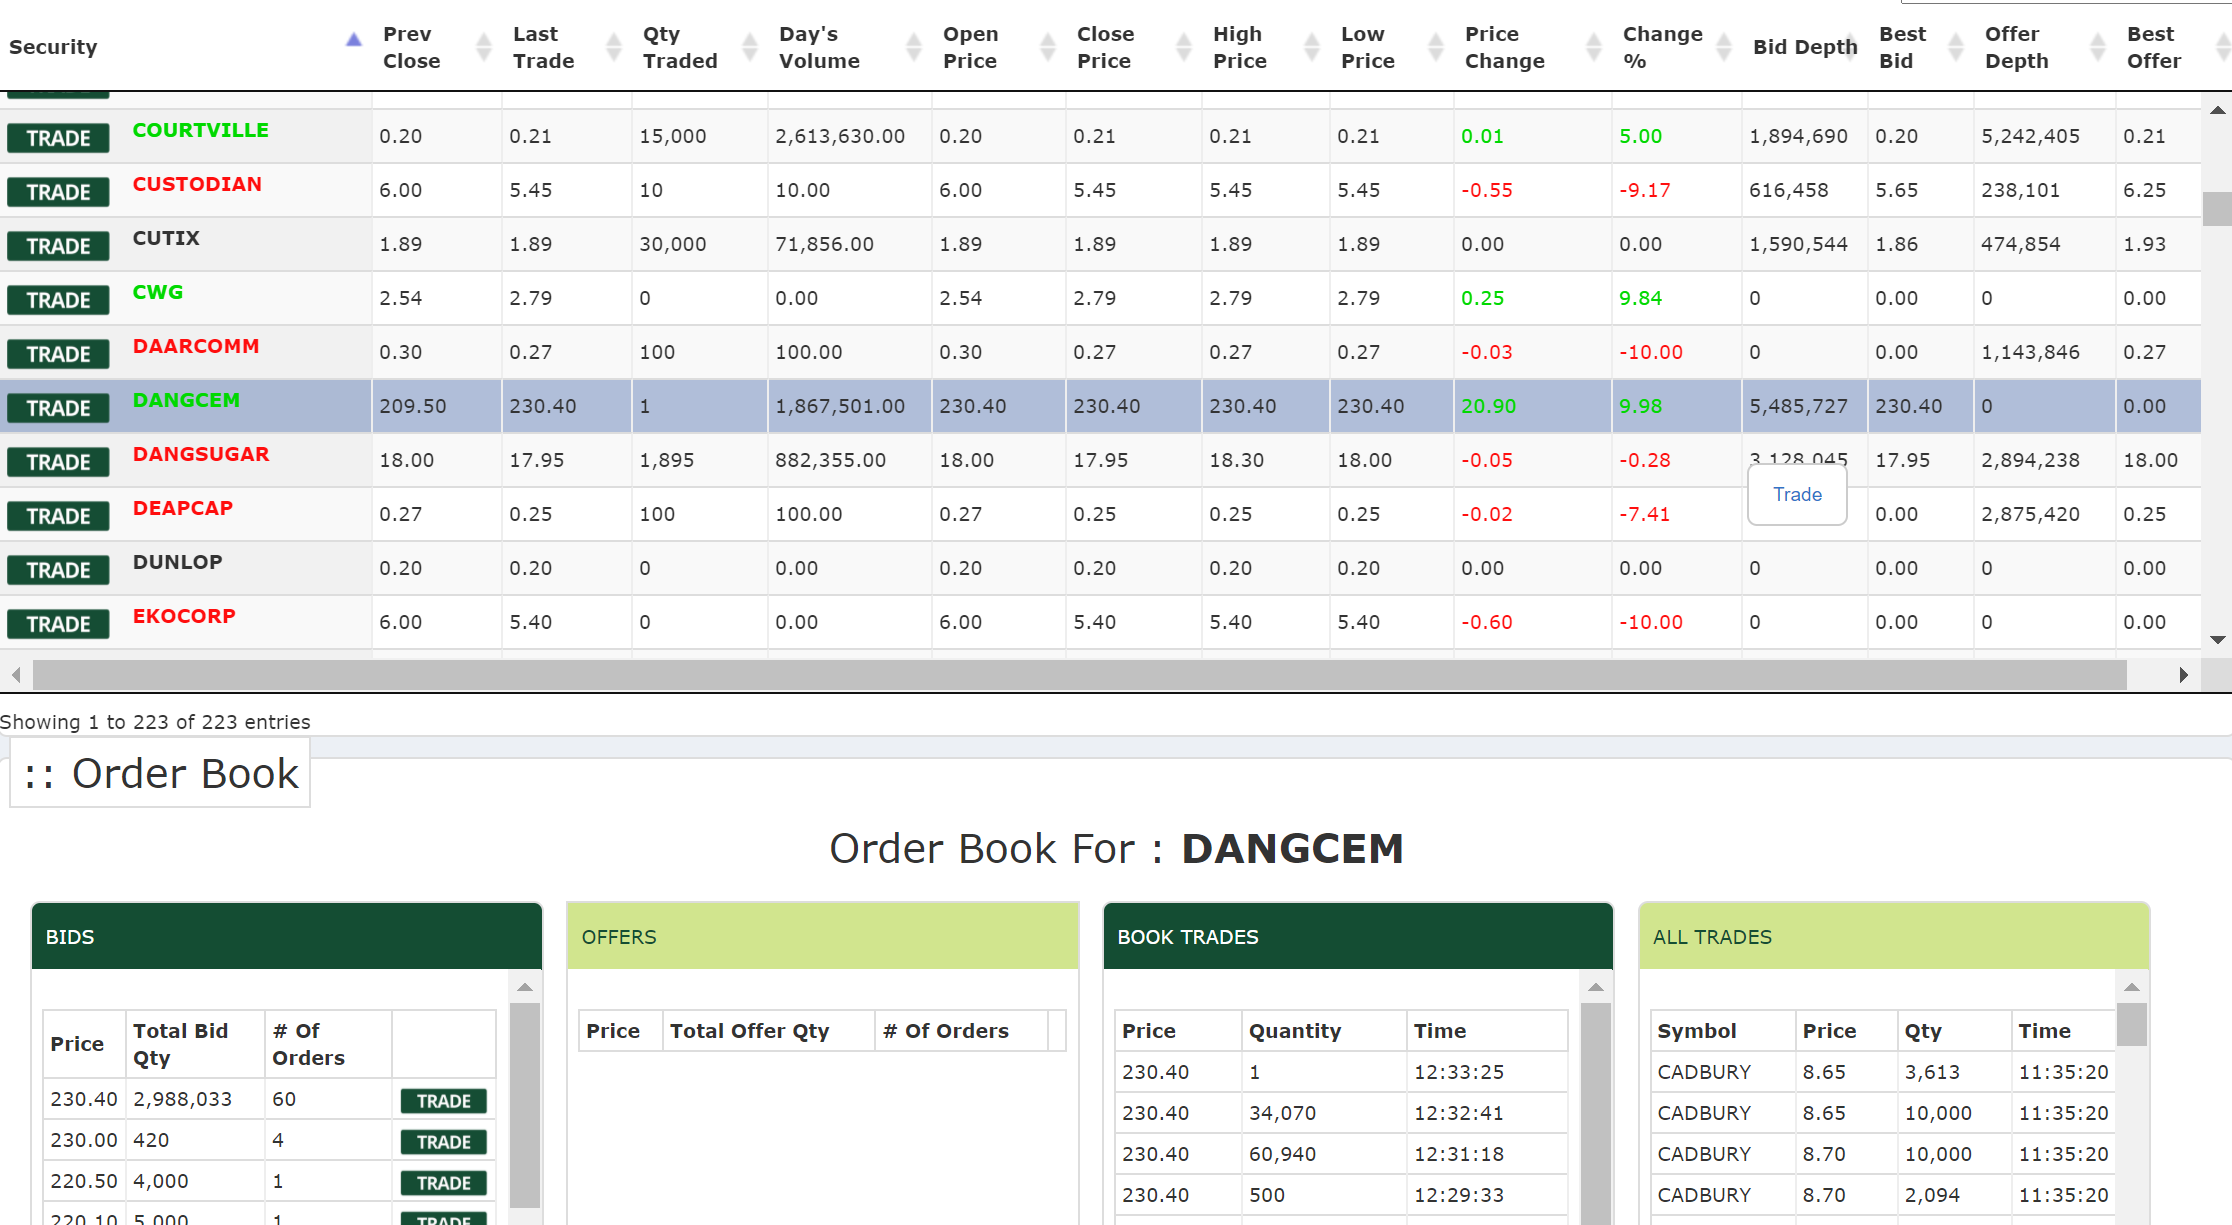2232x1225 pixels.
Task: Click the Book Trades scroll-up arrow
Action: [x=1596, y=988]
